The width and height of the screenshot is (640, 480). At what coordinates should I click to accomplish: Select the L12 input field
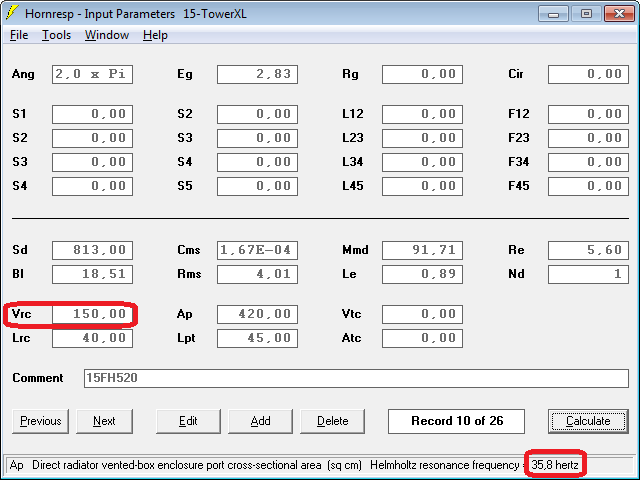point(422,114)
